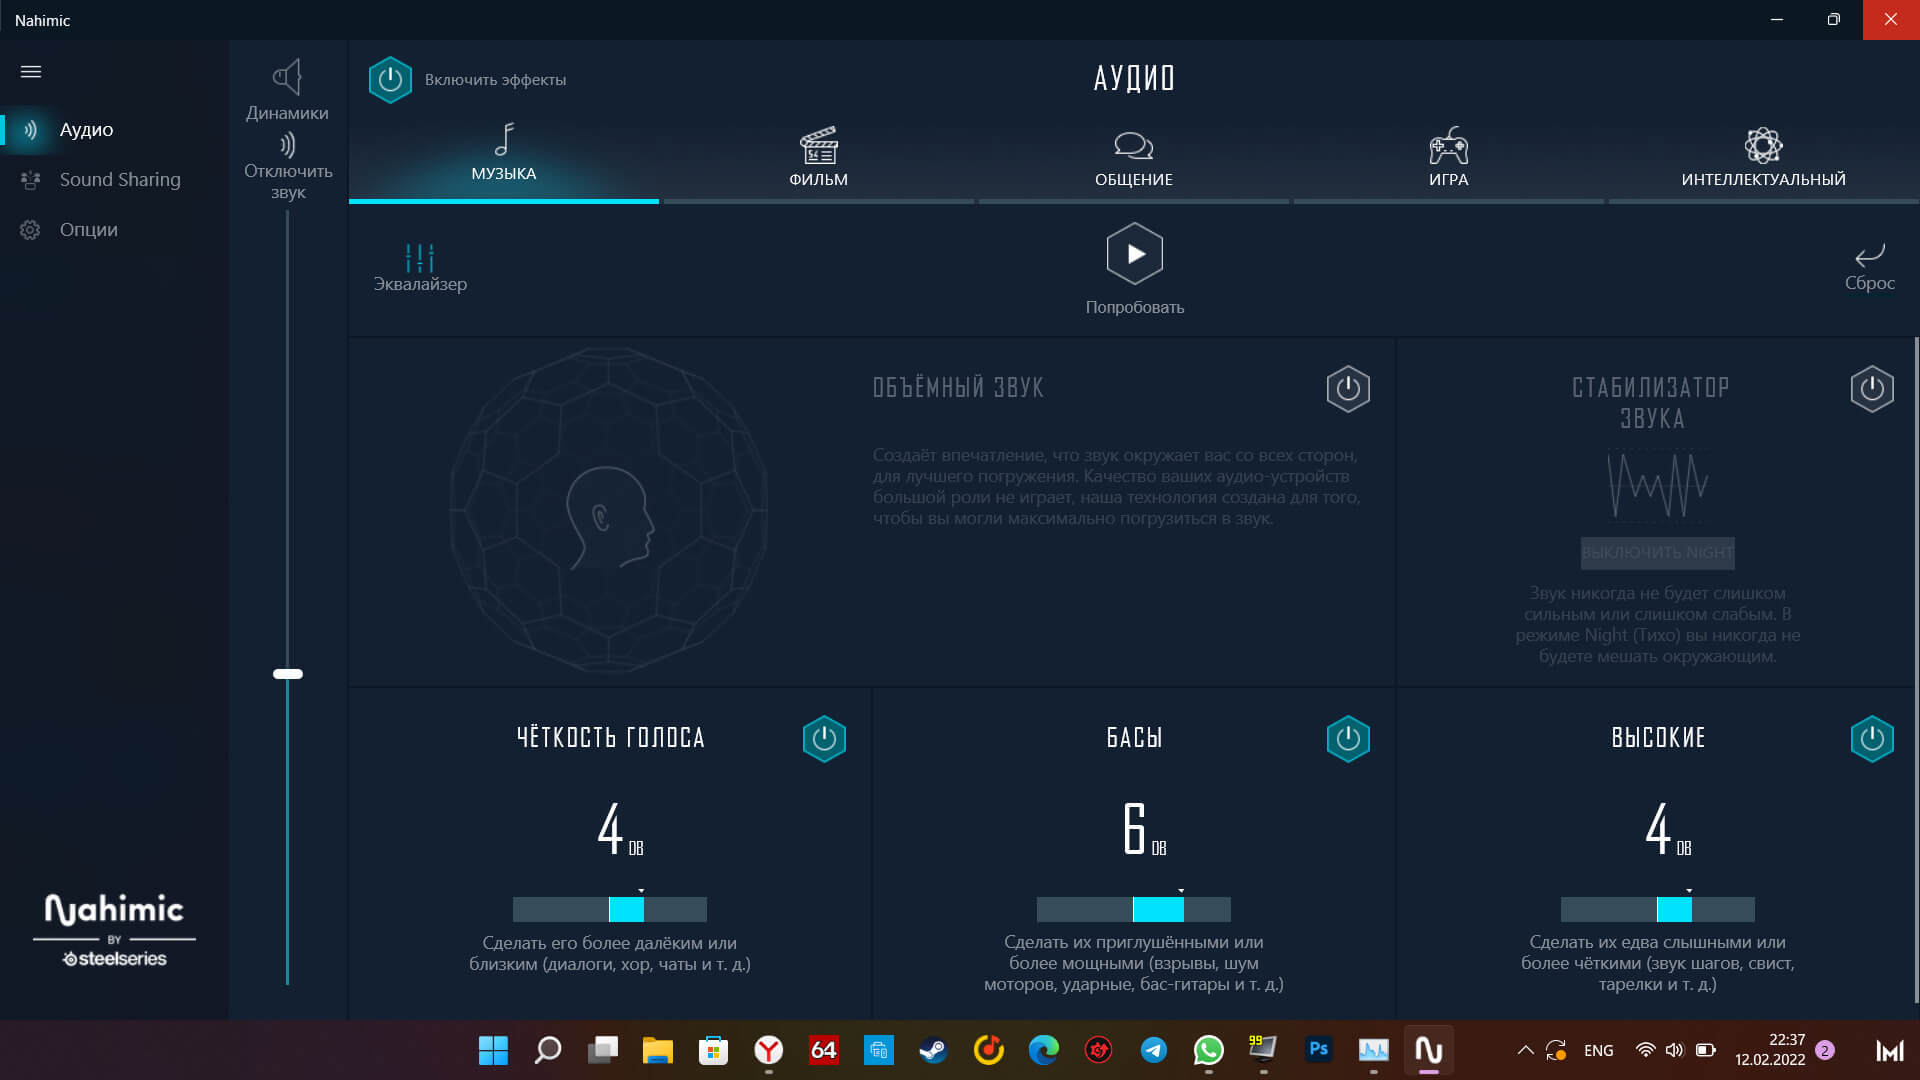The width and height of the screenshot is (1920, 1080).
Task: Select the Динамики speaker output icon
Action: [288, 78]
